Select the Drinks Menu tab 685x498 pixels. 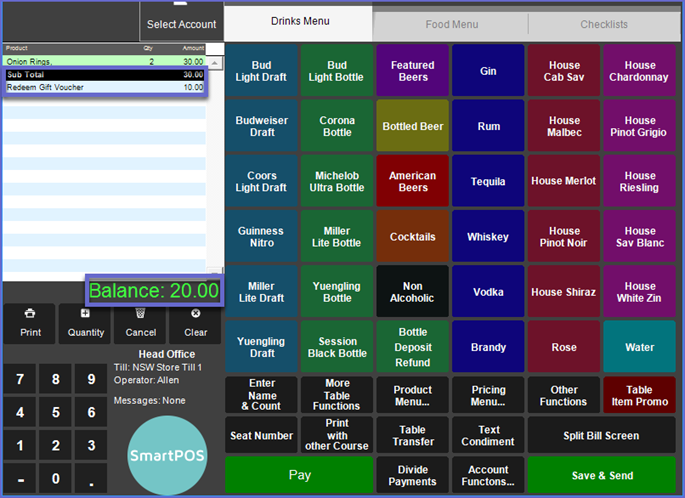[299, 22]
